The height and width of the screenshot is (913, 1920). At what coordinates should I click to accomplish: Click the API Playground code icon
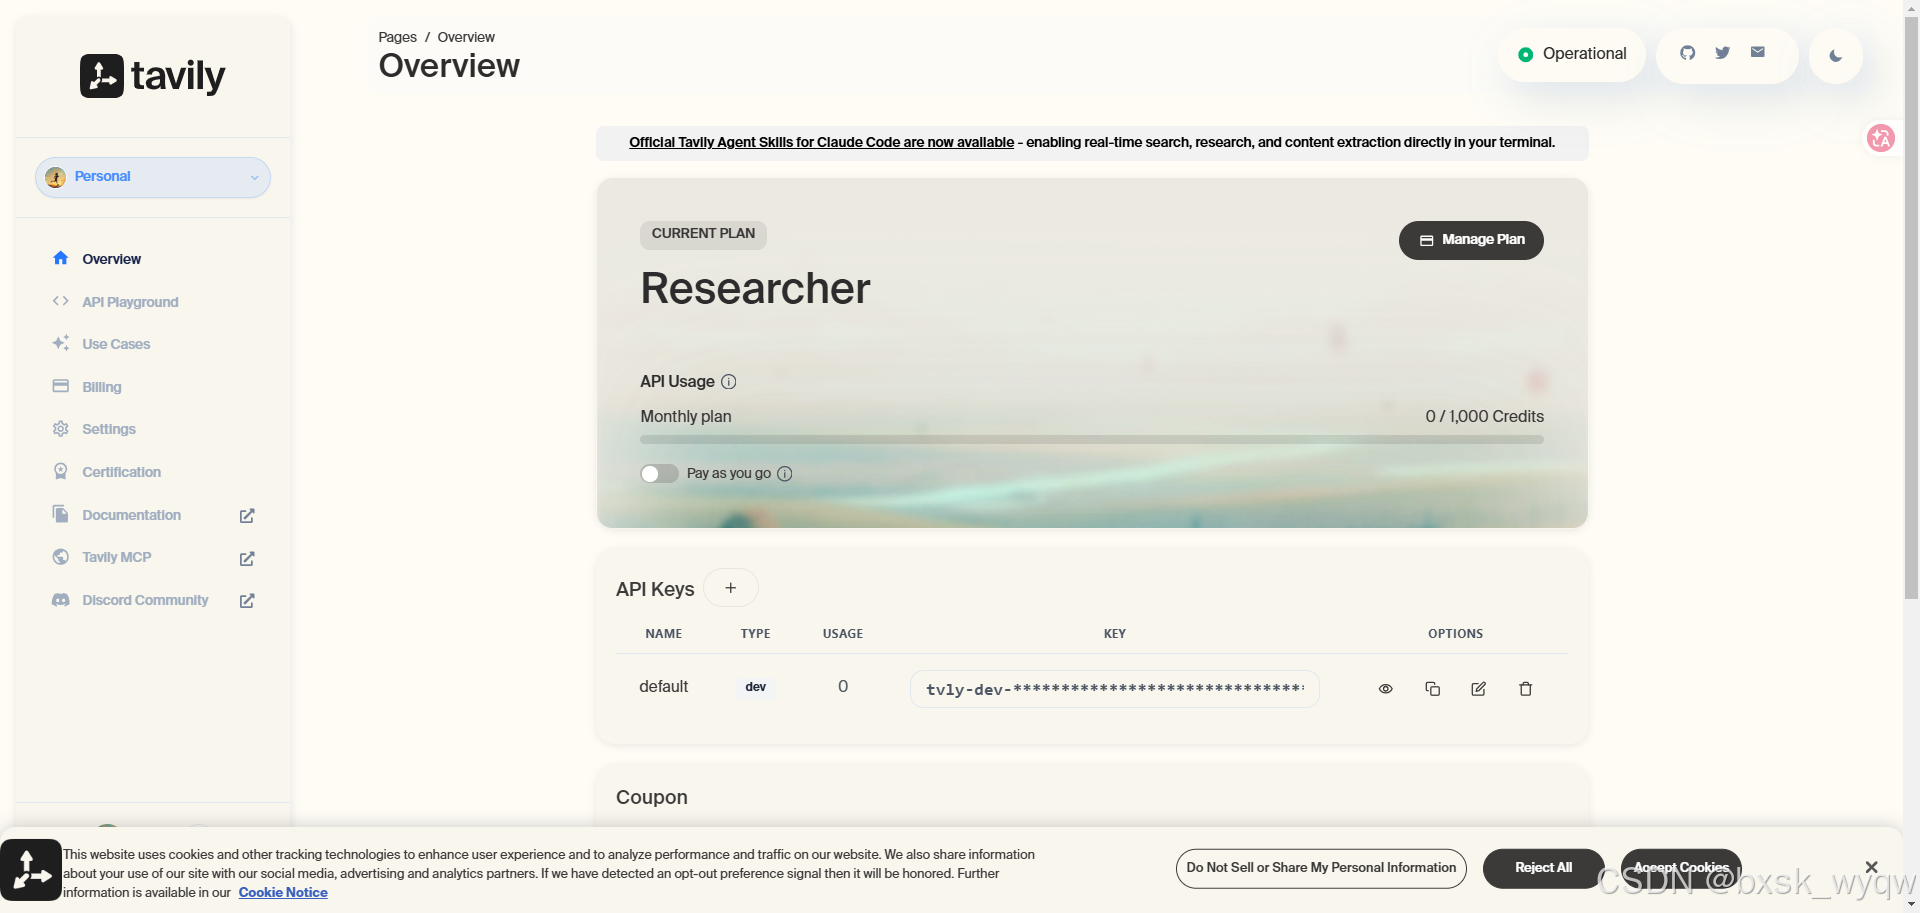pyautogui.click(x=61, y=301)
